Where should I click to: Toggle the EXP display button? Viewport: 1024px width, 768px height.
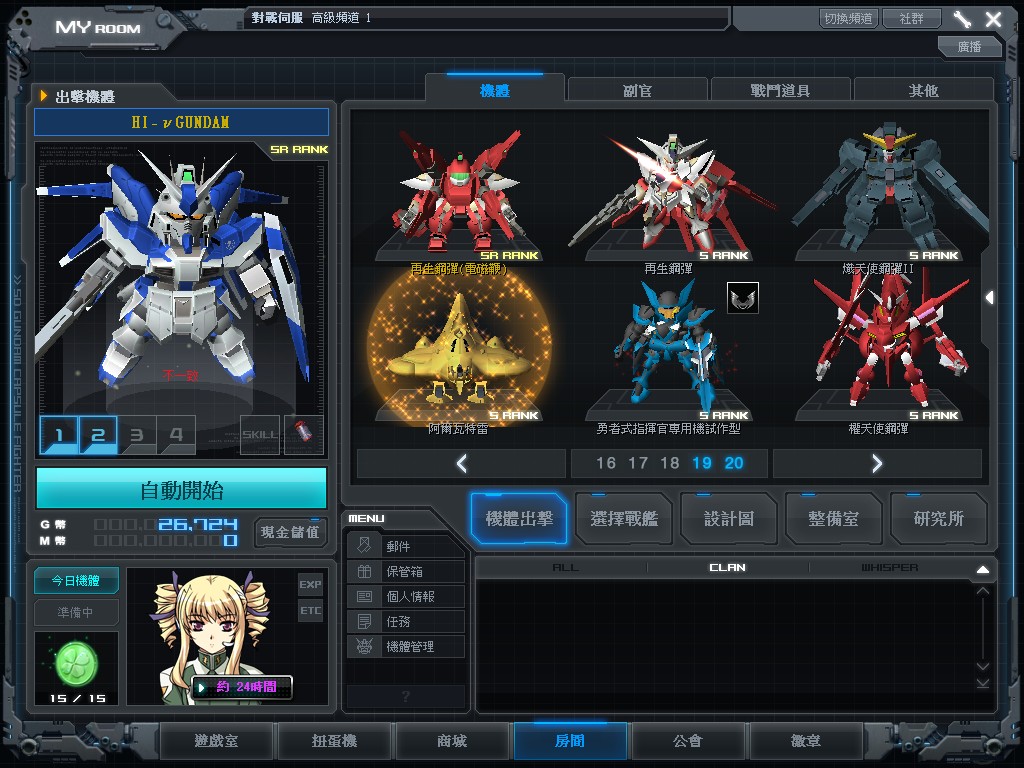click(x=310, y=584)
